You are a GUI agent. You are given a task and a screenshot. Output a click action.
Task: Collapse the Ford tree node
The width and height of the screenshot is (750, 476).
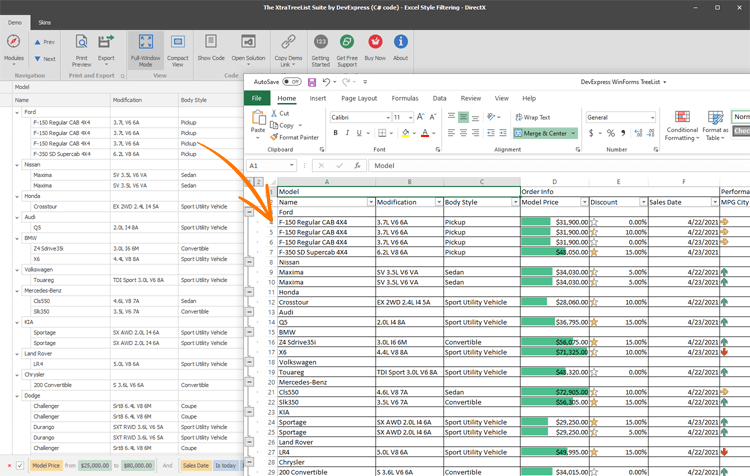[17, 112]
